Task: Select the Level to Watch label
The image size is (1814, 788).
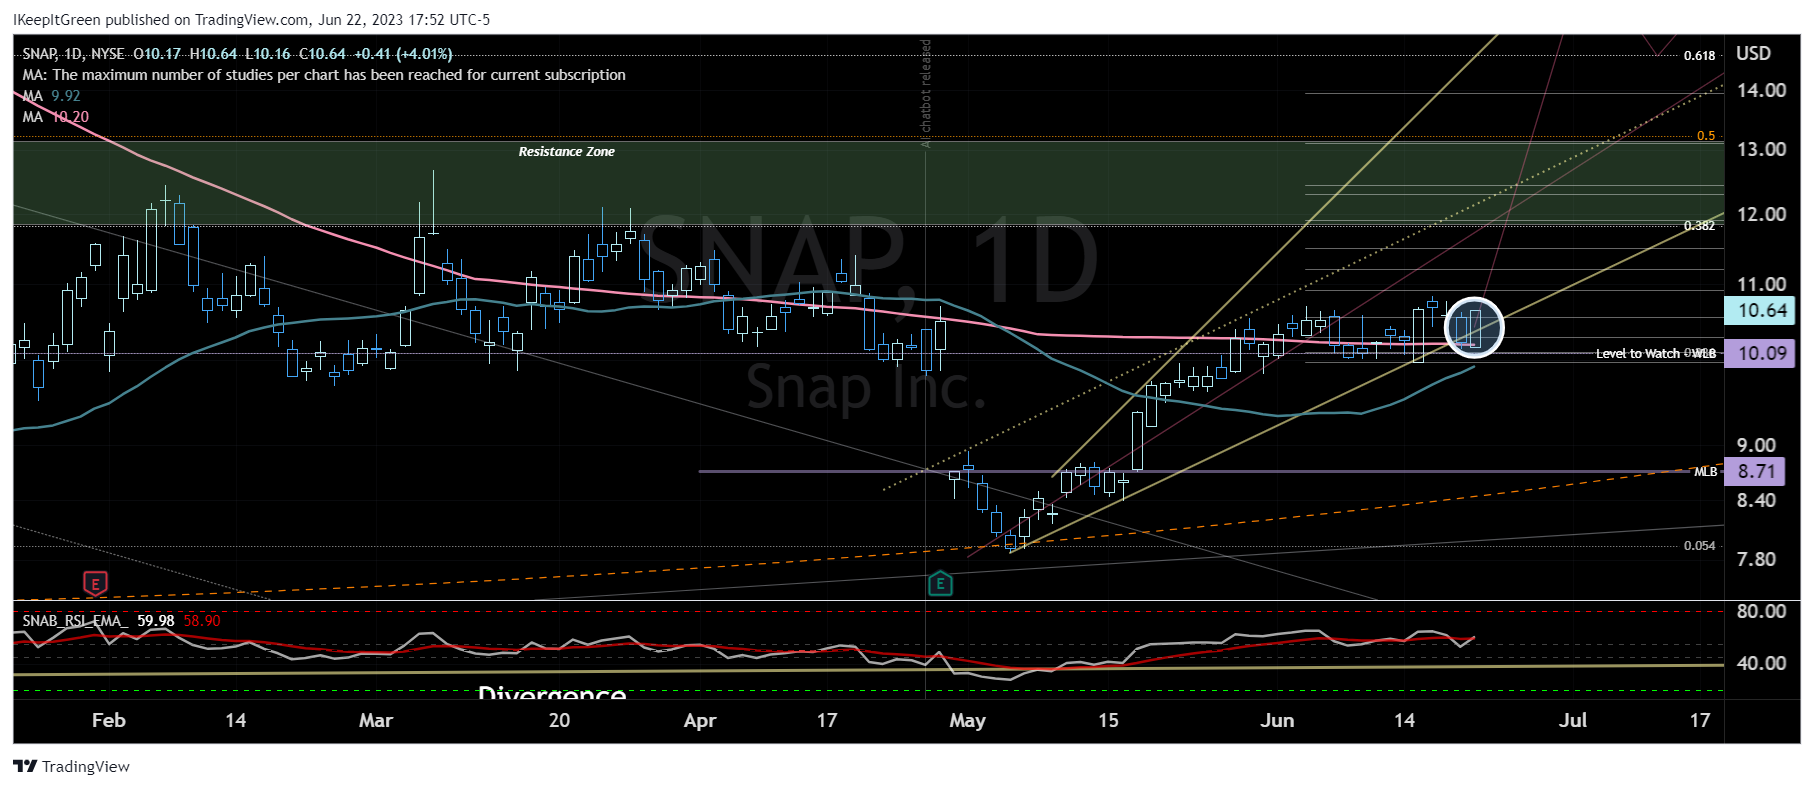Action: [x=1638, y=353]
